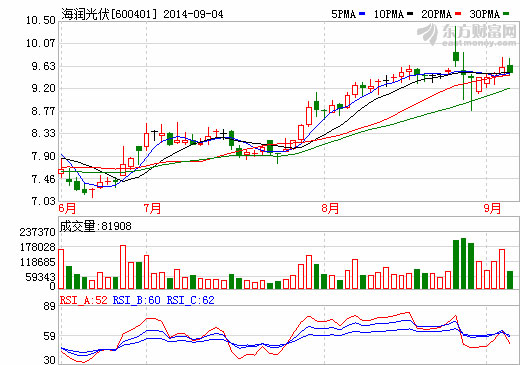
Task: Click the RSI_C:62 indicator label
Action: tap(190, 300)
